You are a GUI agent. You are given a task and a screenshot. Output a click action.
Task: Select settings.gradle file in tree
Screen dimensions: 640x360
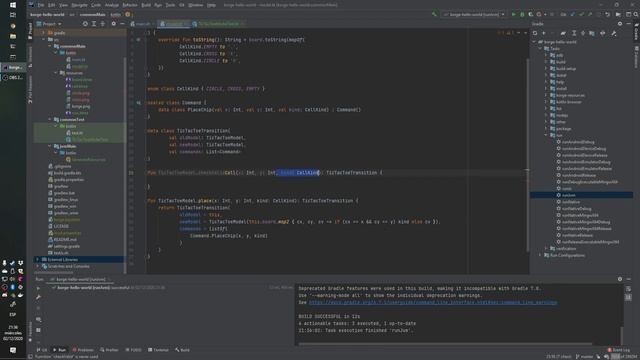67,246
